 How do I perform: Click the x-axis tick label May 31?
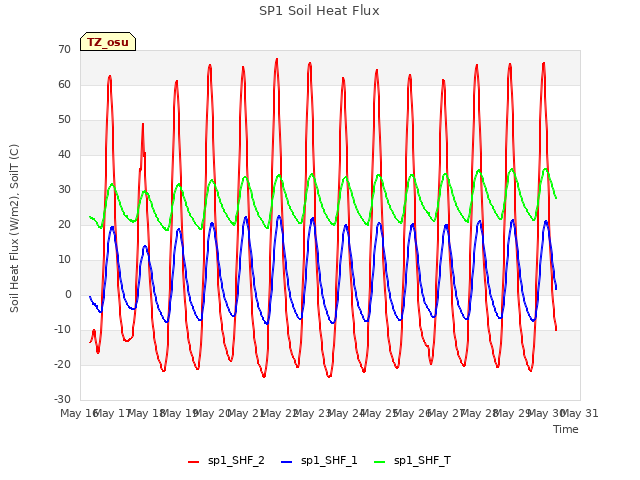pyautogui.click(x=580, y=413)
